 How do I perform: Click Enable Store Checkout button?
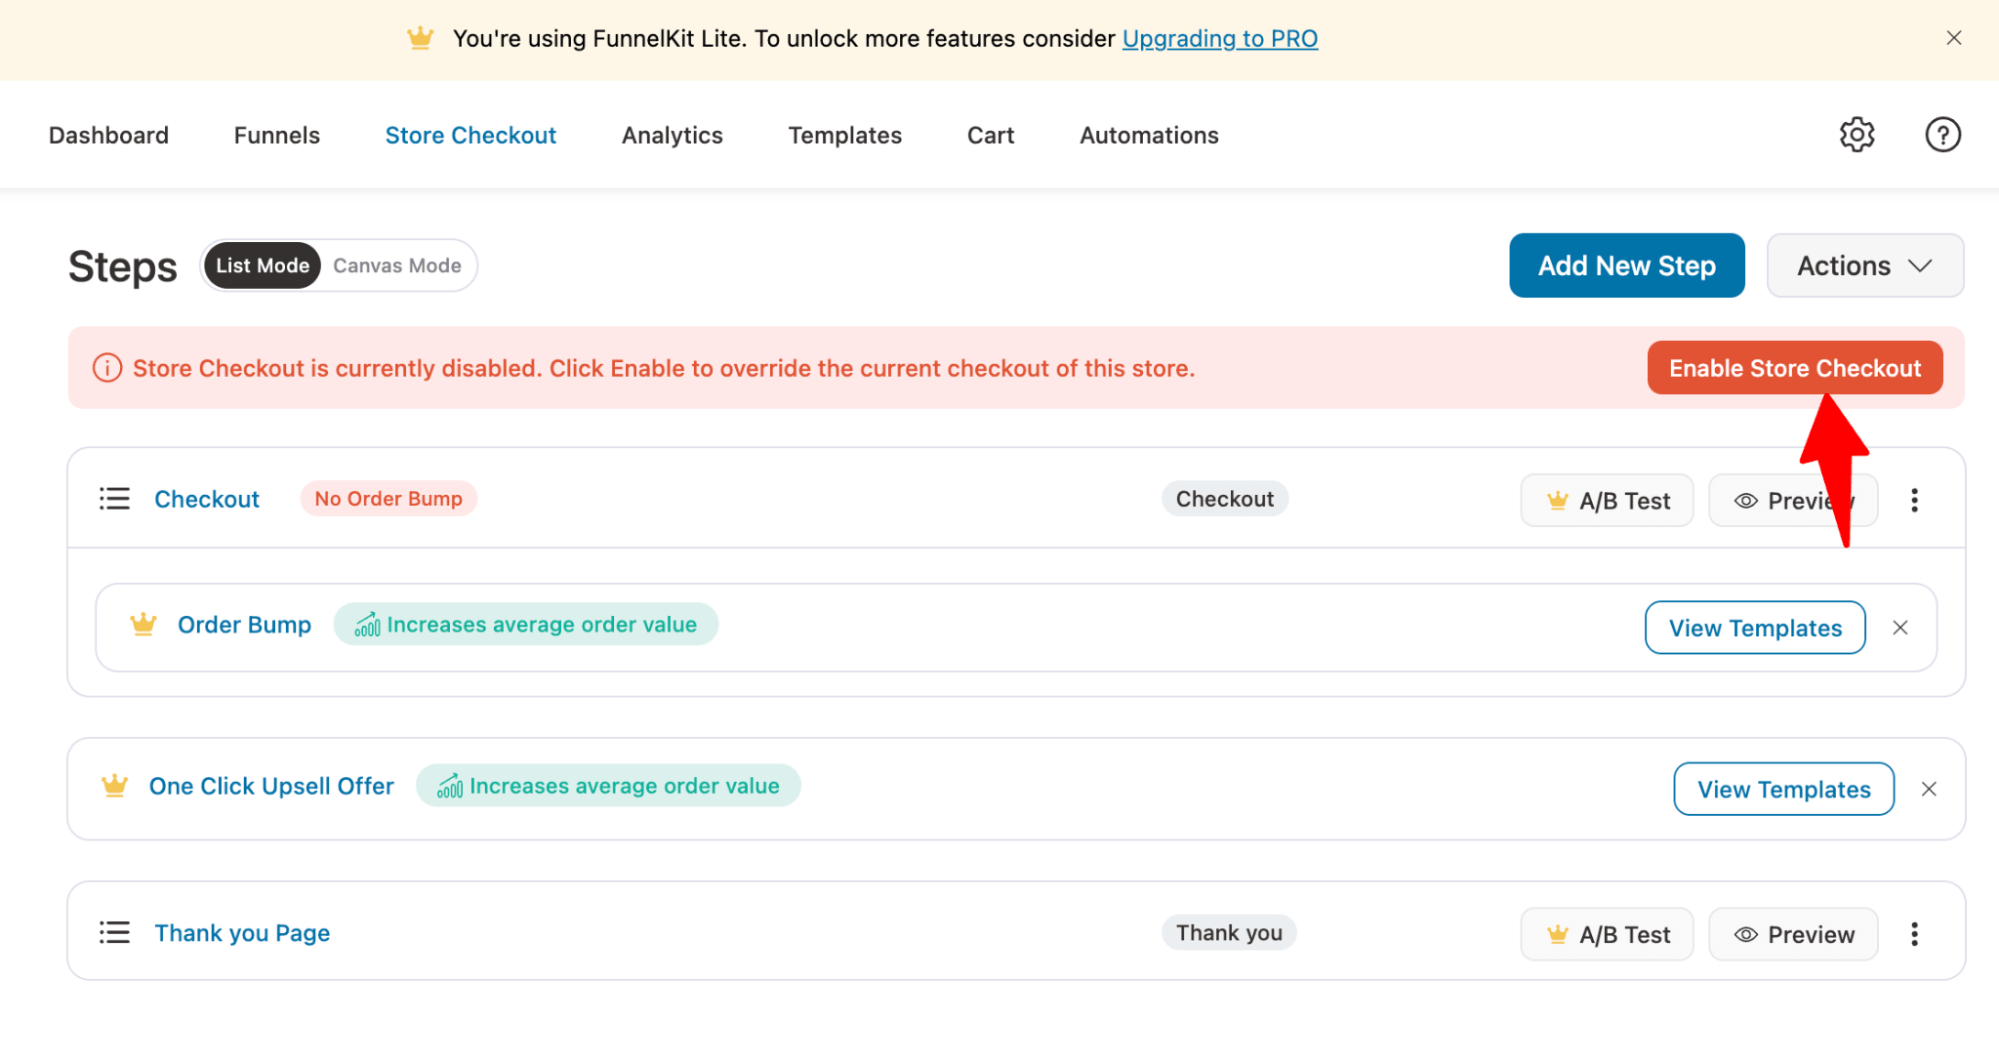pyautogui.click(x=1795, y=368)
